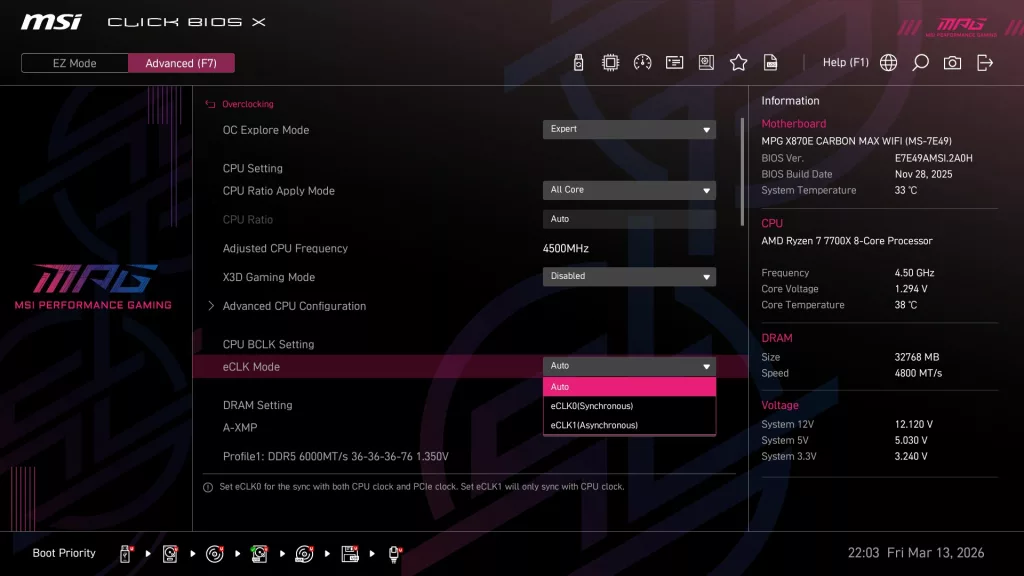Click the exit BIOS icon
This screenshot has height=576, width=1024.
point(984,62)
